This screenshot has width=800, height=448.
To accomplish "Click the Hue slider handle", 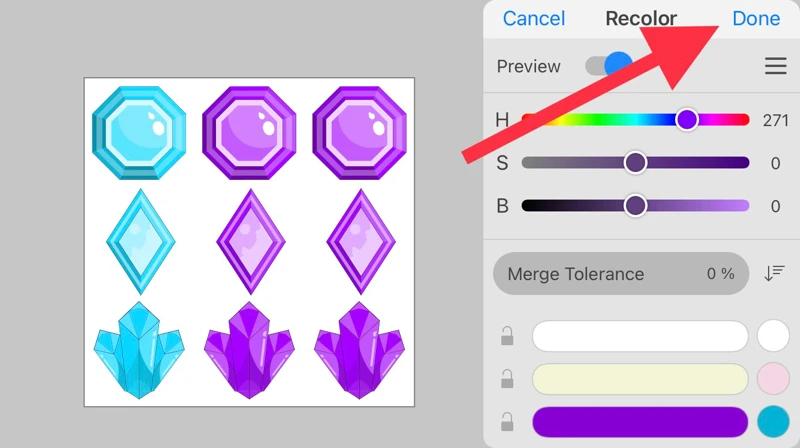I will click(687, 120).
